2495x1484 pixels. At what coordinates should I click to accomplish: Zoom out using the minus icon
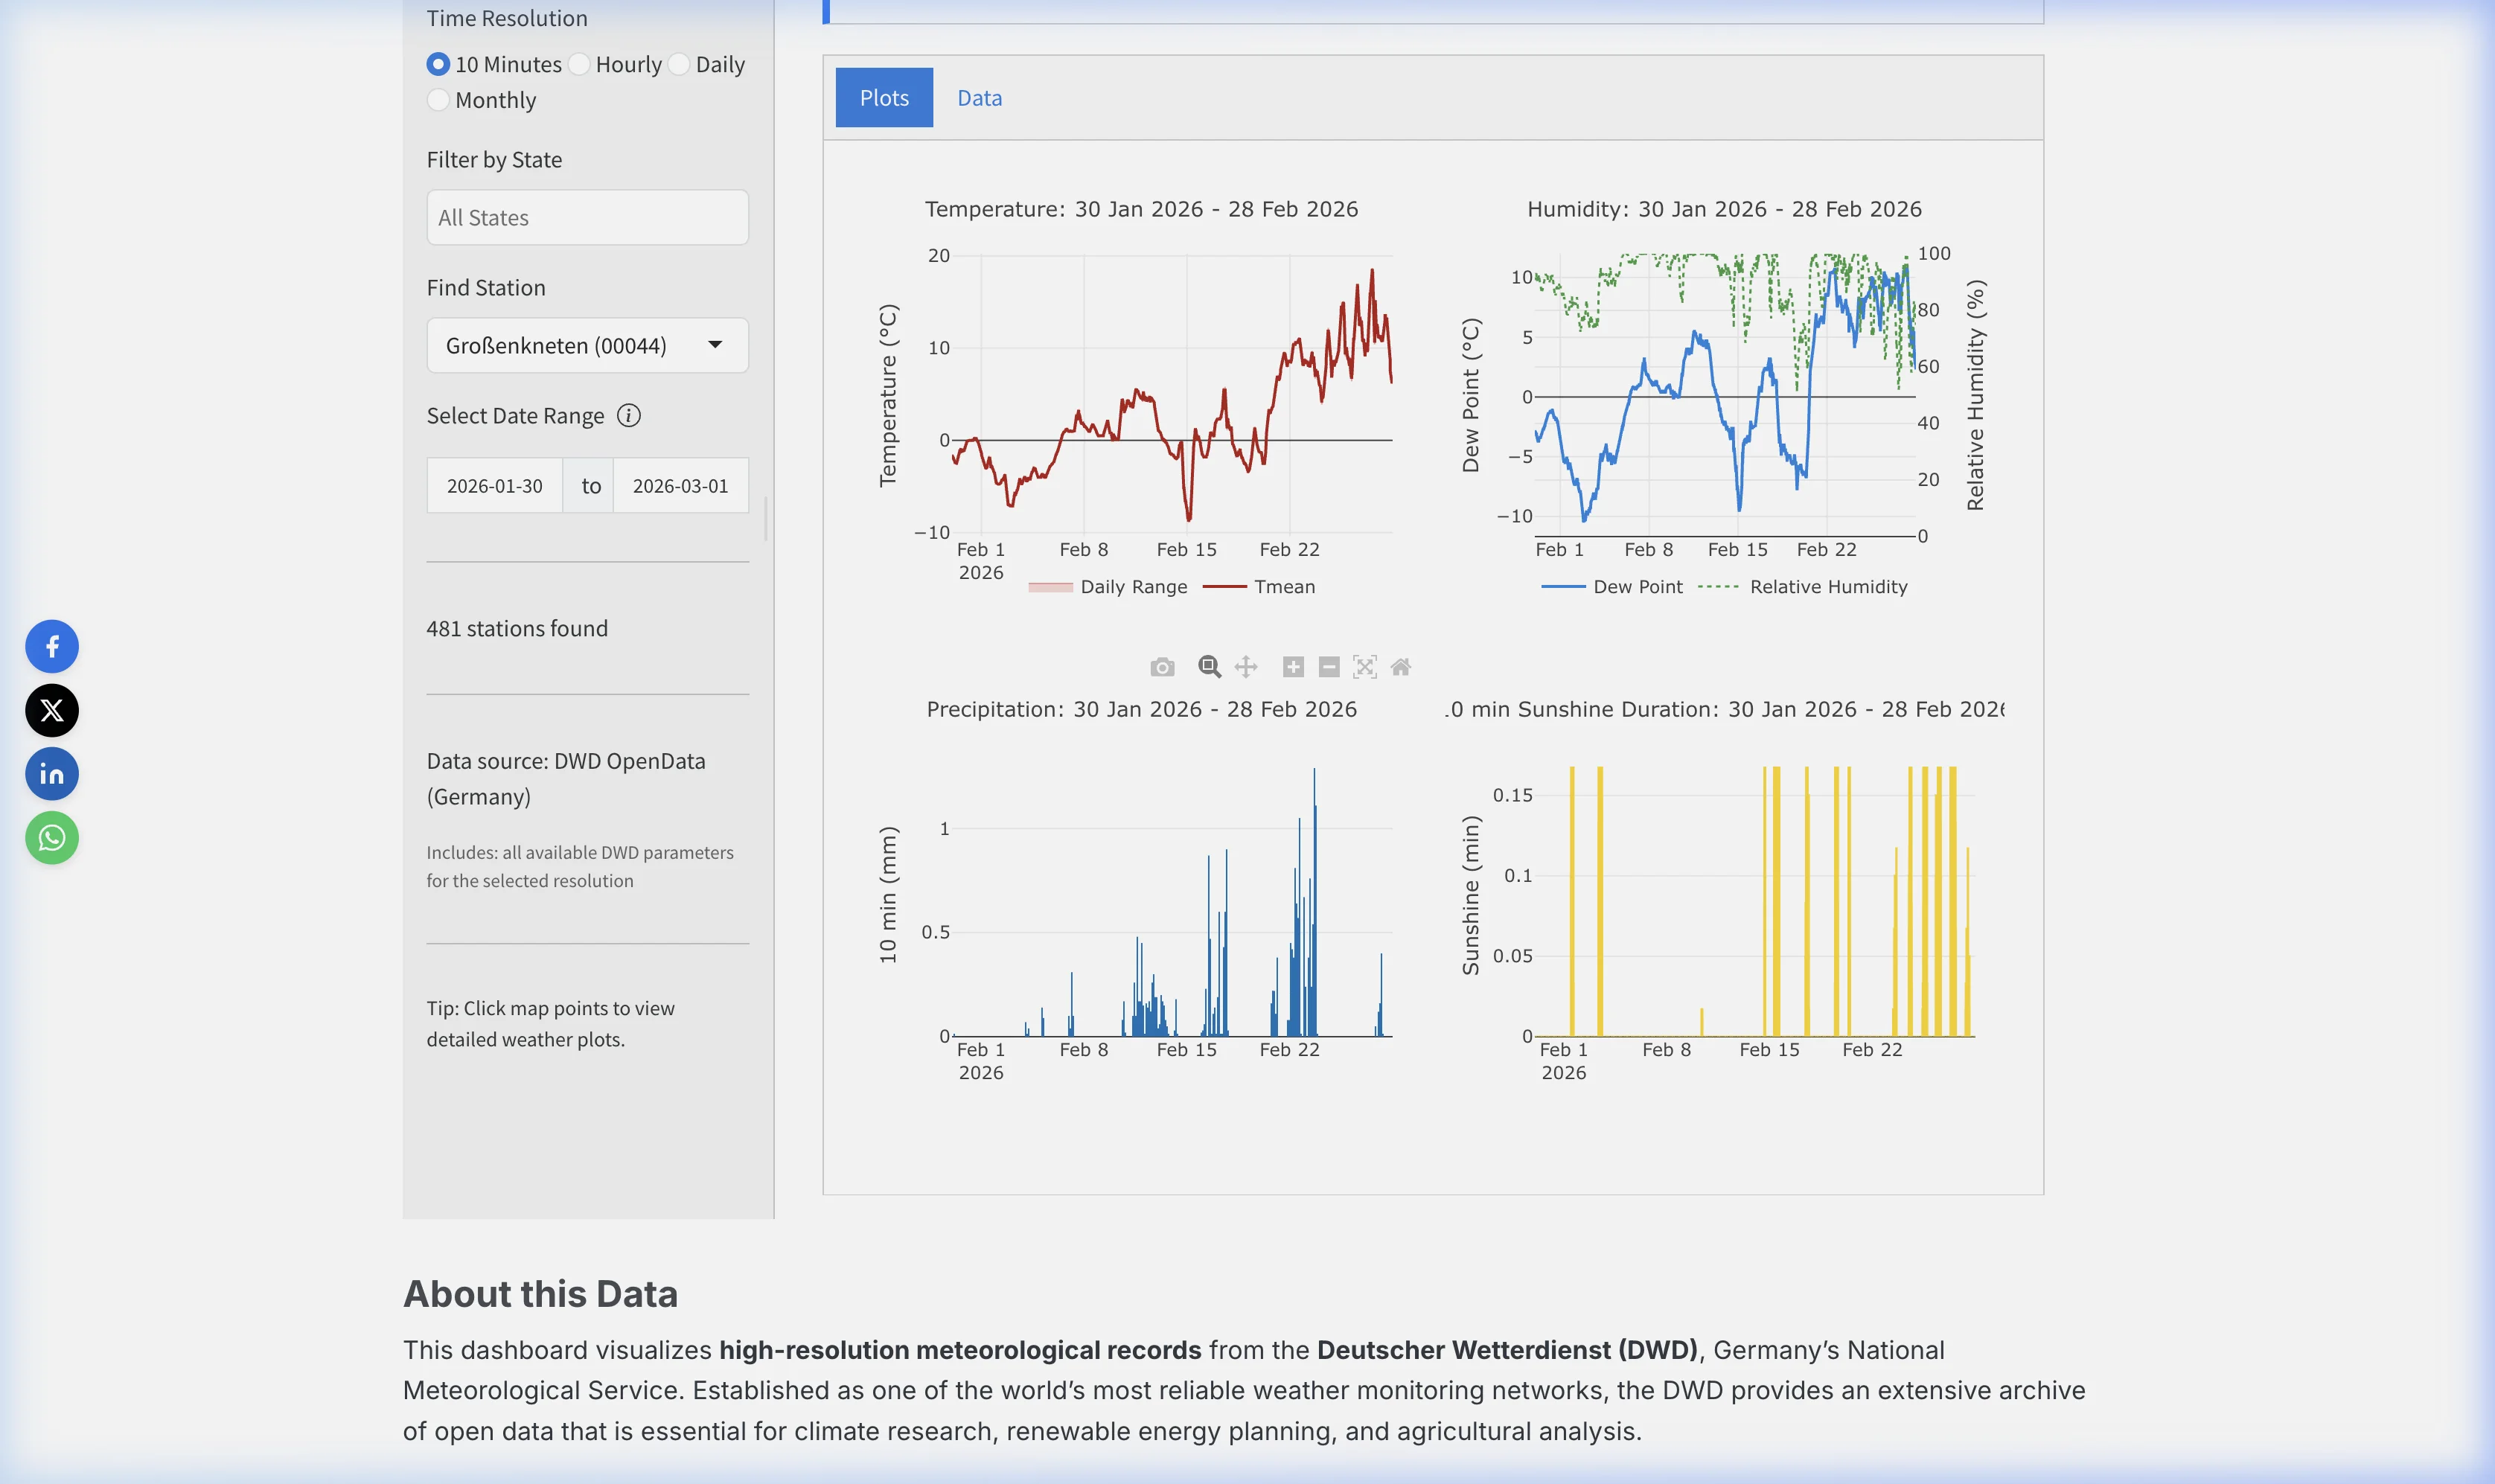click(1327, 666)
